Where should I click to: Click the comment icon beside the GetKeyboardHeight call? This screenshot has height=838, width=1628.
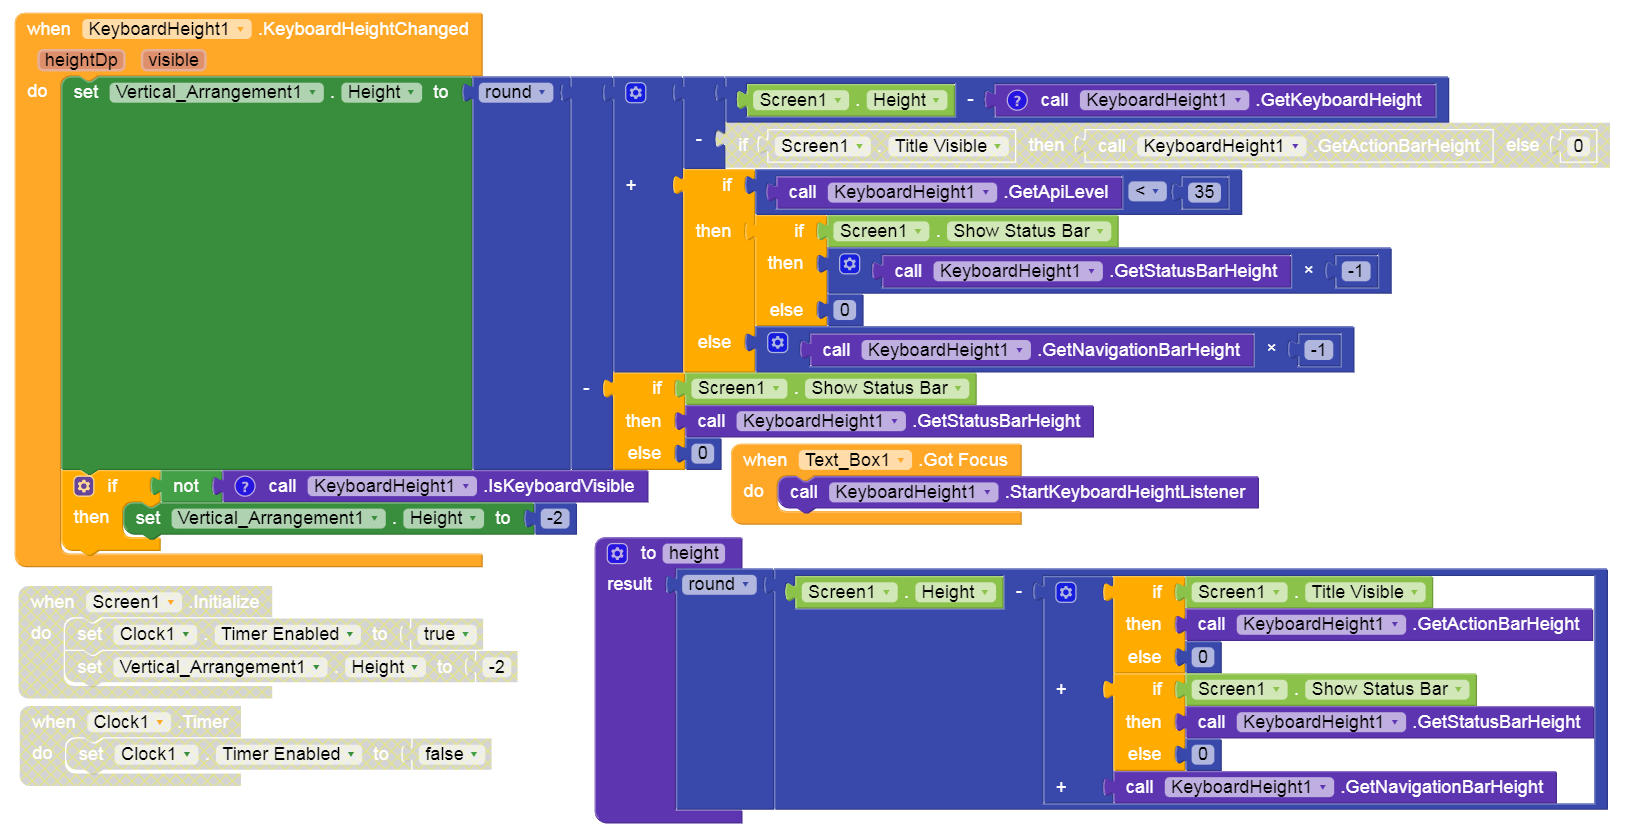point(1017,100)
